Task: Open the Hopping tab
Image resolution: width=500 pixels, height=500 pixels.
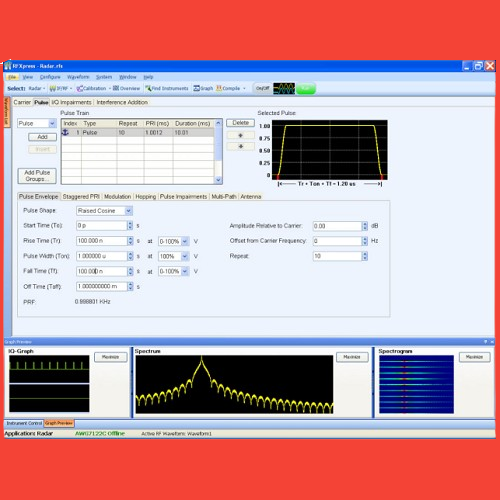Action: pos(145,197)
